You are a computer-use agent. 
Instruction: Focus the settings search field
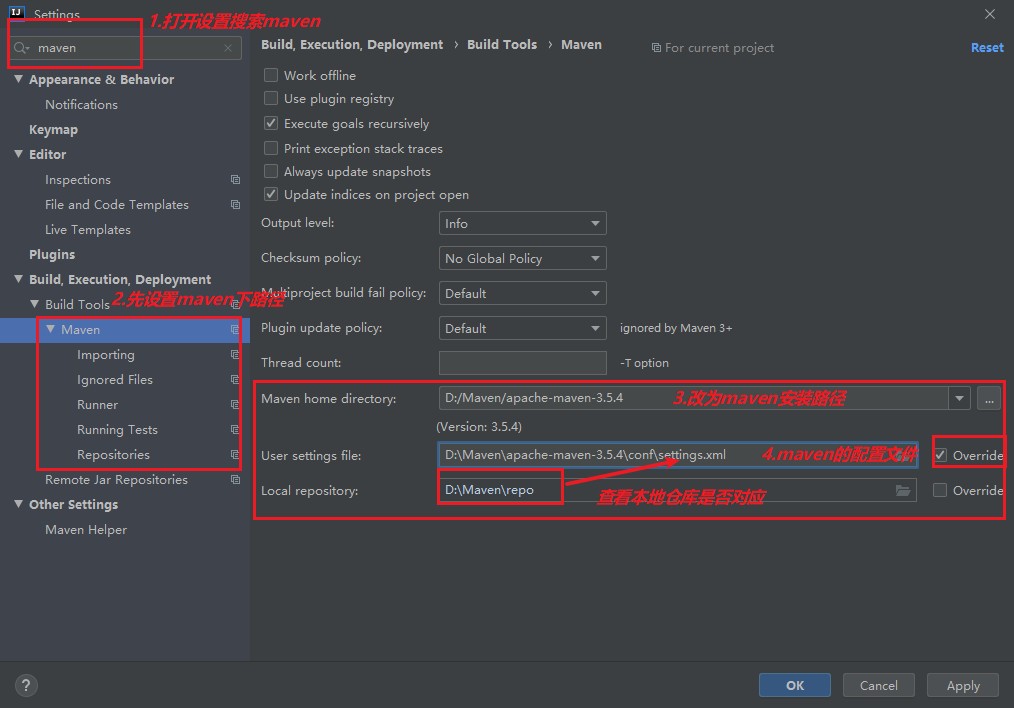127,48
